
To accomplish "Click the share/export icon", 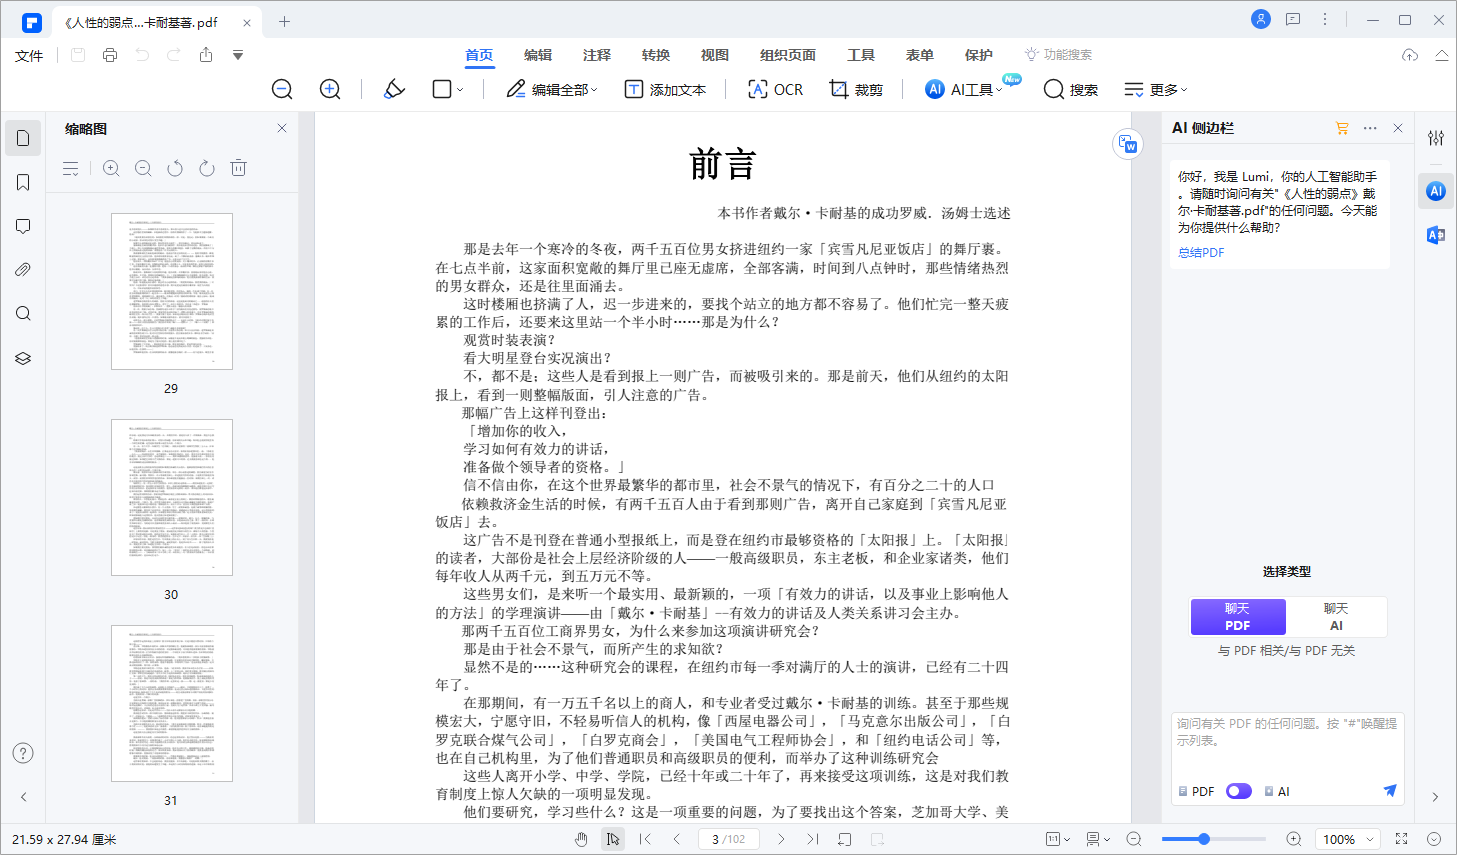I will (x=206, y=55).
